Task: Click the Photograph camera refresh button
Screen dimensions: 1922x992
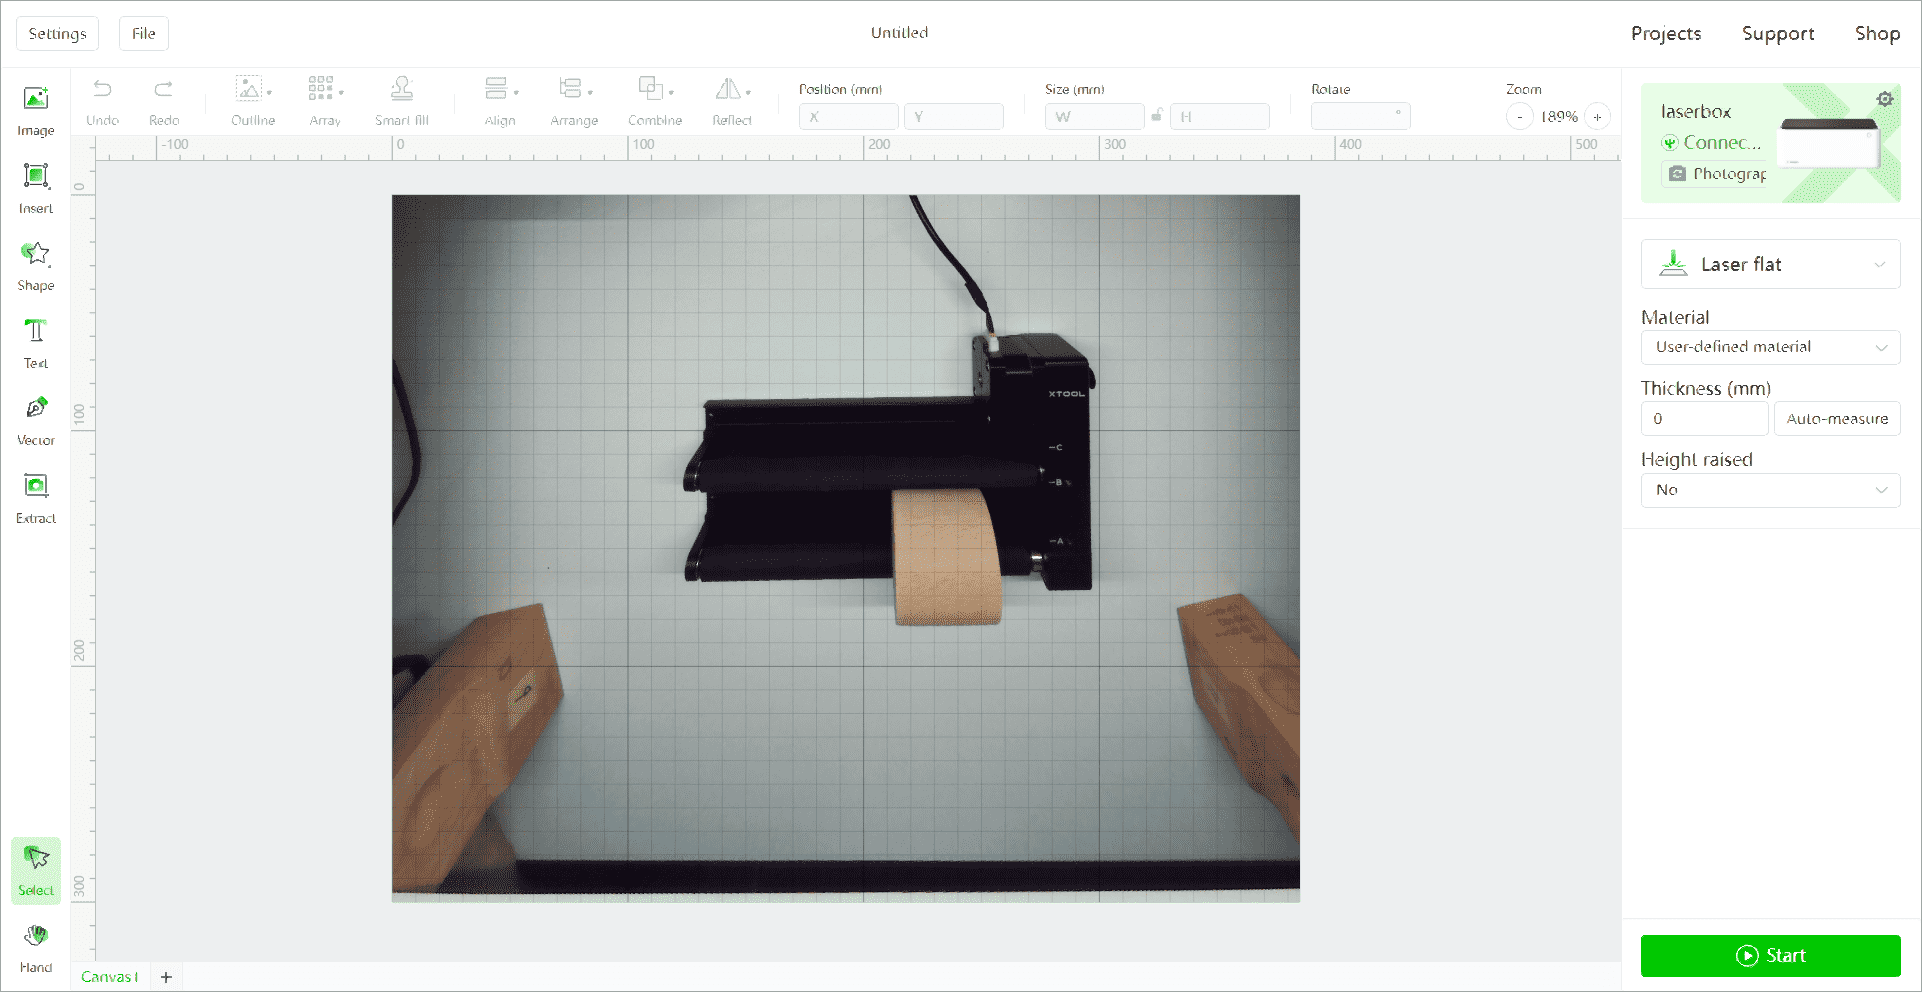Action: point(1714,174)
